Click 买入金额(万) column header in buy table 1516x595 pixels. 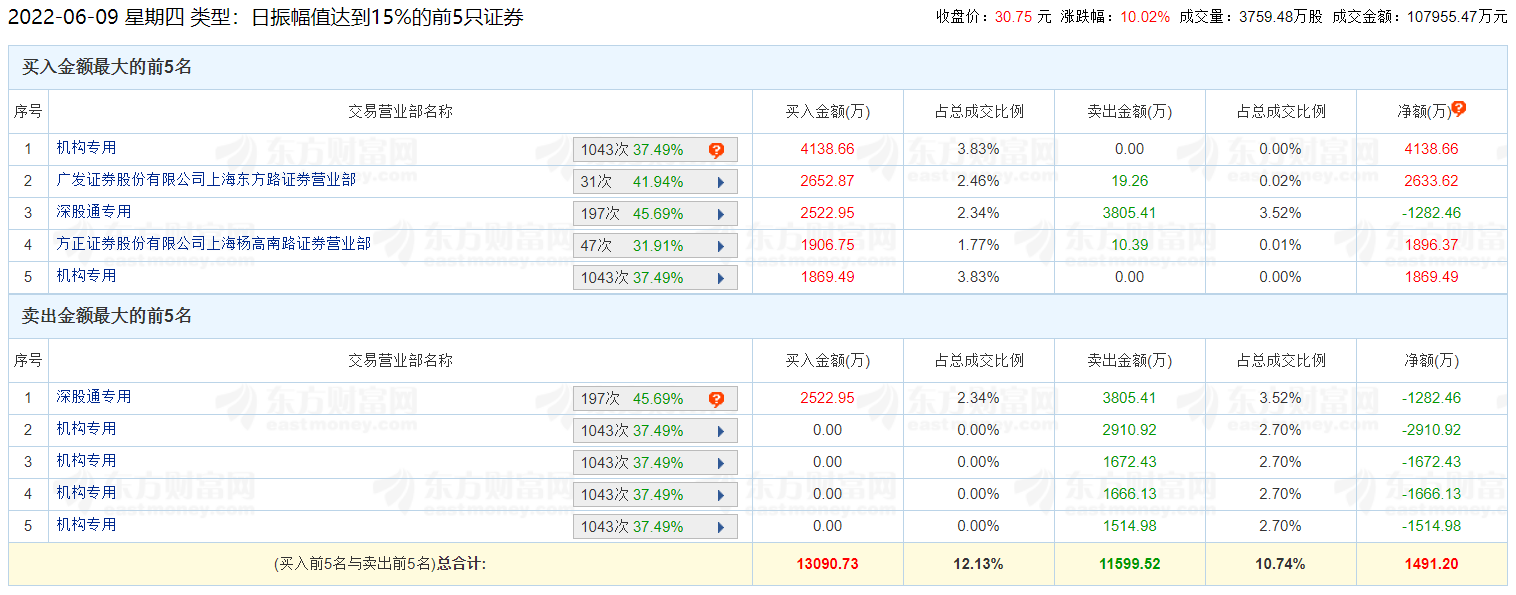[827, 112]
